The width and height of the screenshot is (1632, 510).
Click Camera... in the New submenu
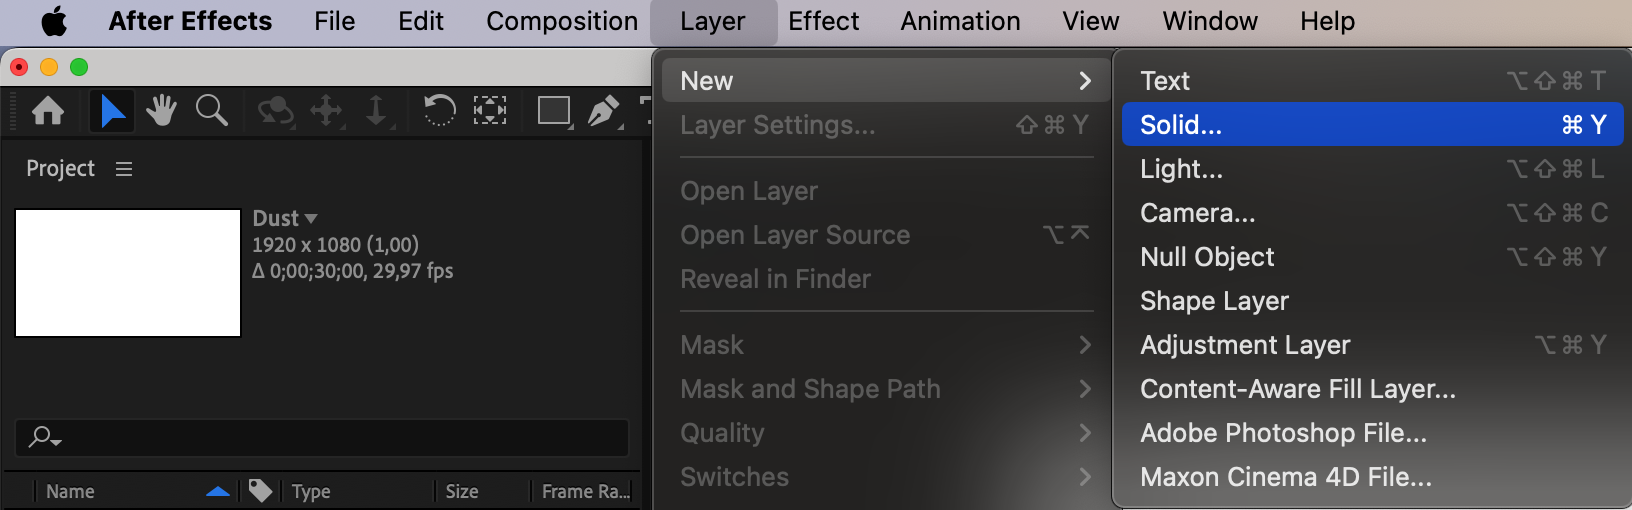coord(1197,213)
